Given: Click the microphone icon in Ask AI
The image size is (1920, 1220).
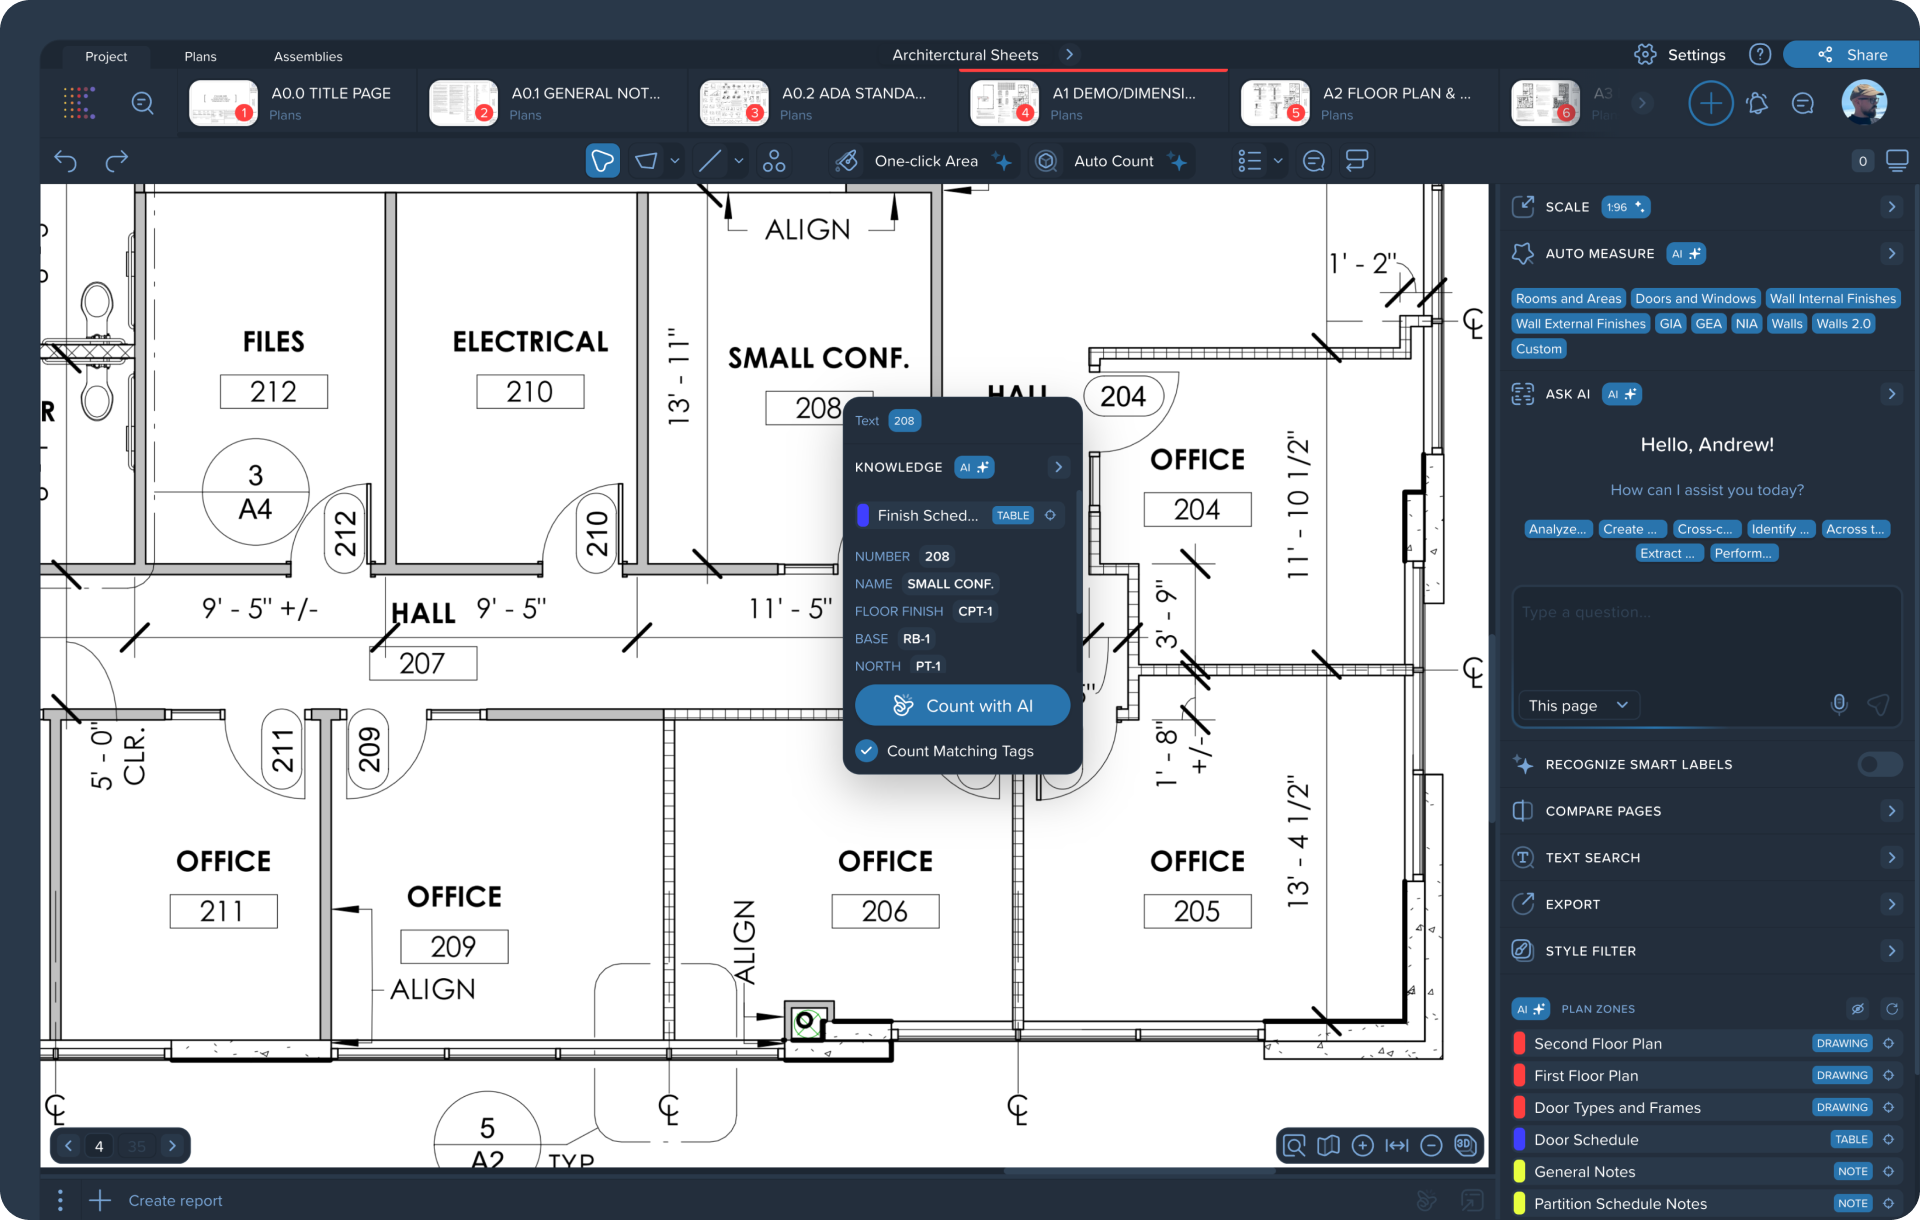Looking at the screenshot, I should 1838,704.
